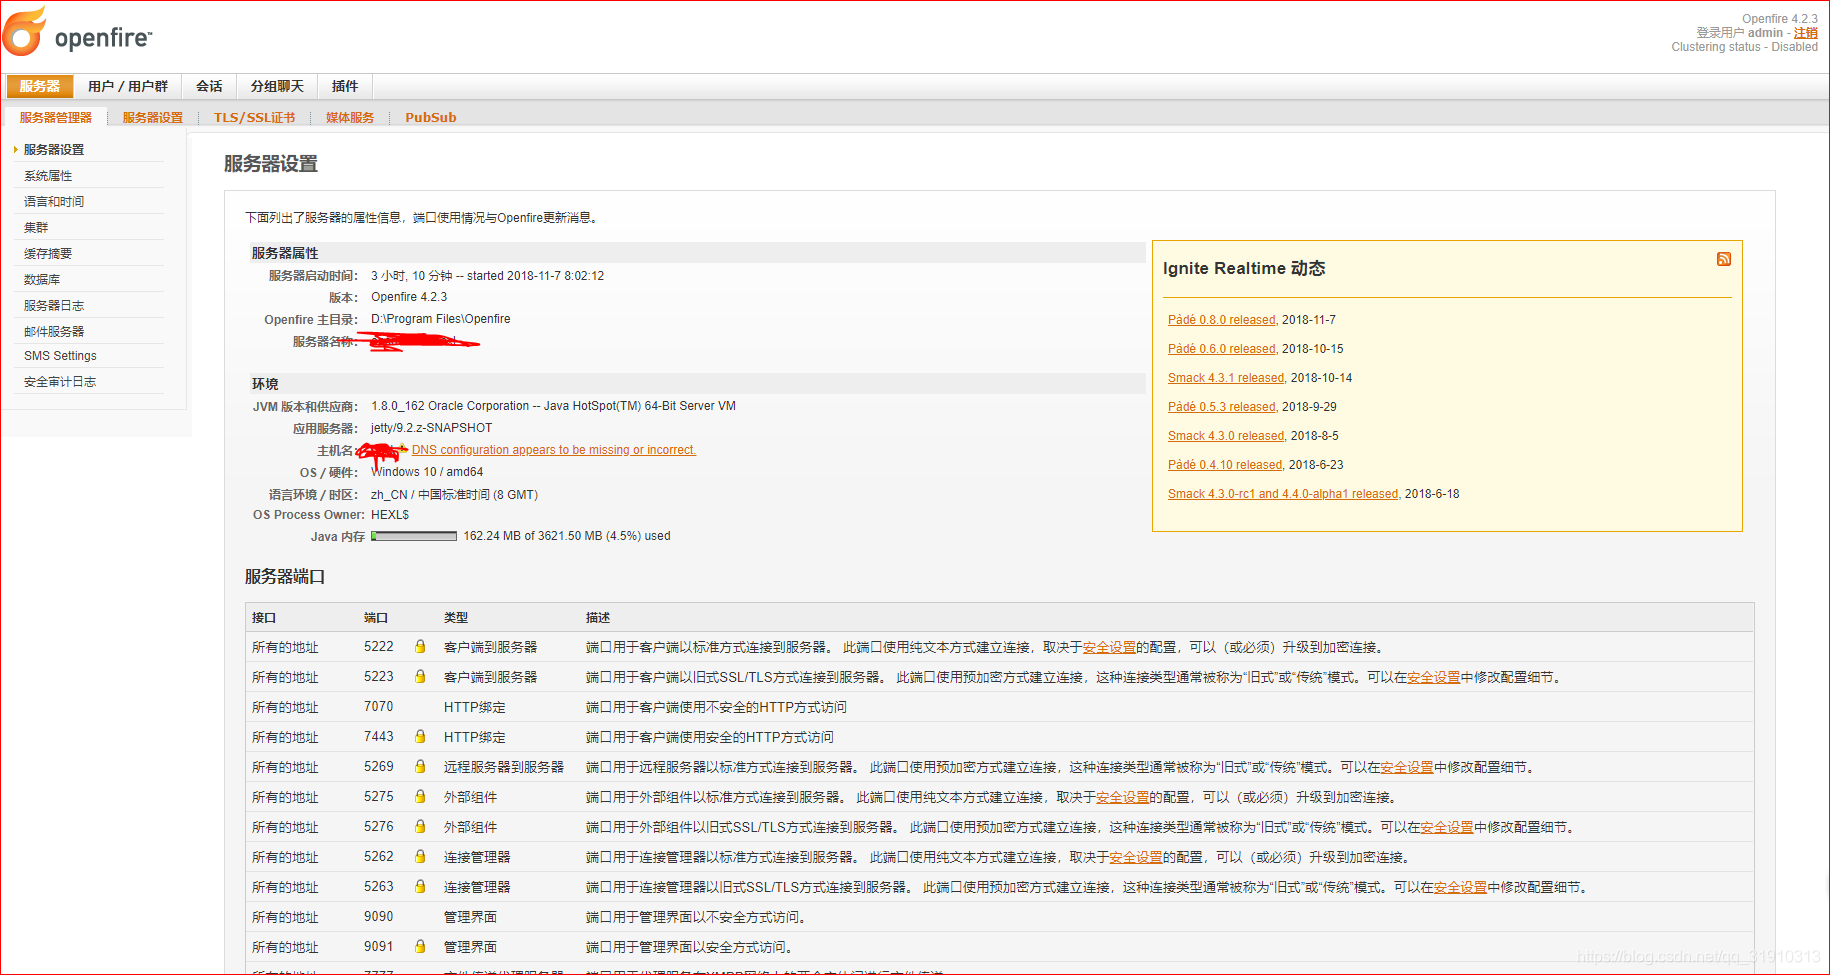
Task: Click 安全设置 link in port 5269 row
Action: [x=1407, y=767]
